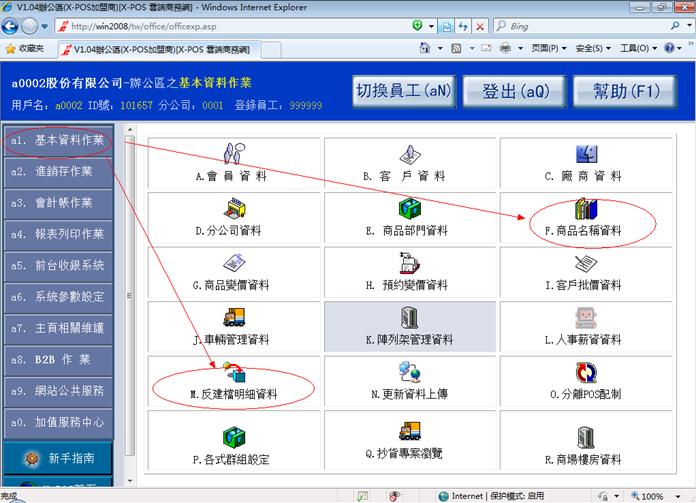Open the 會員資料 member data icon
The width and height of the screenshot is (696, 503).
click(232, 155)
